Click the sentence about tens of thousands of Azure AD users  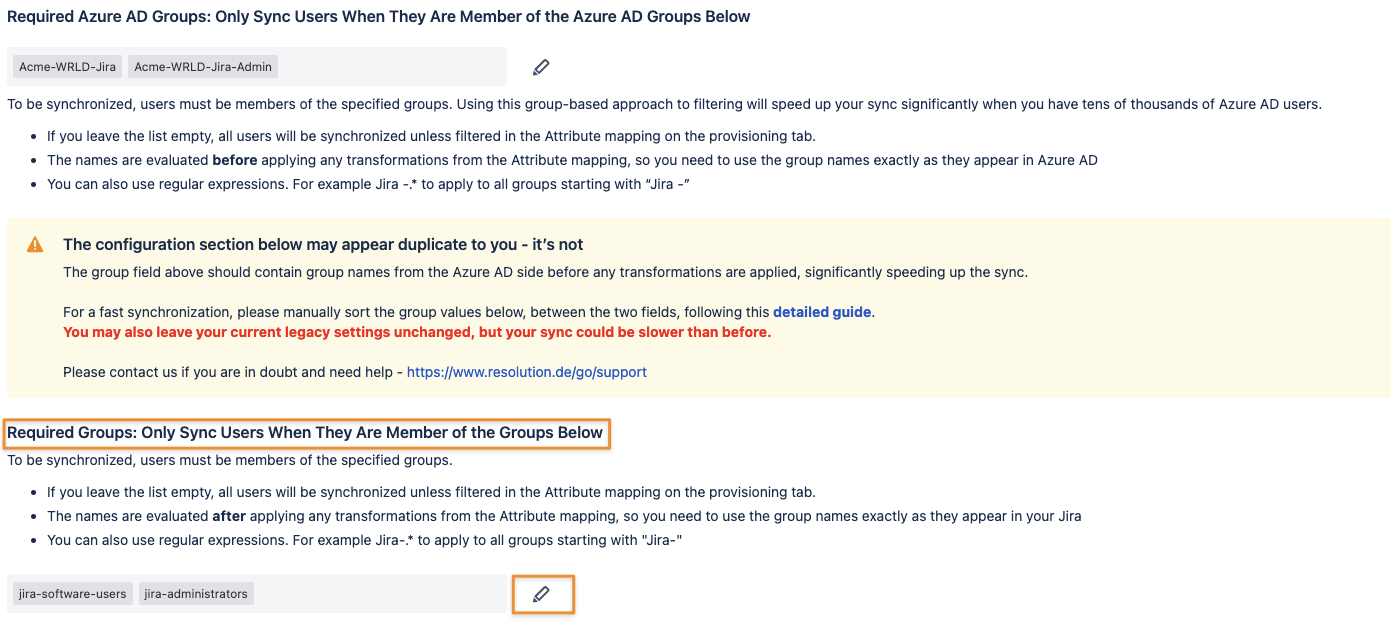click(664, 104)
